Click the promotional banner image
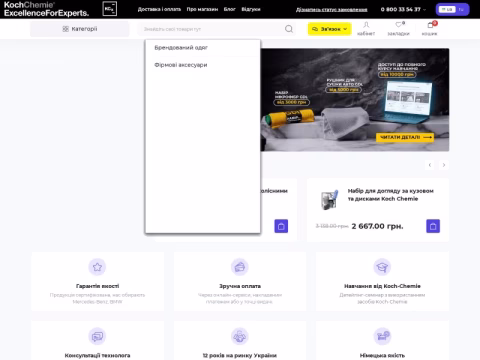 (355, 100)
